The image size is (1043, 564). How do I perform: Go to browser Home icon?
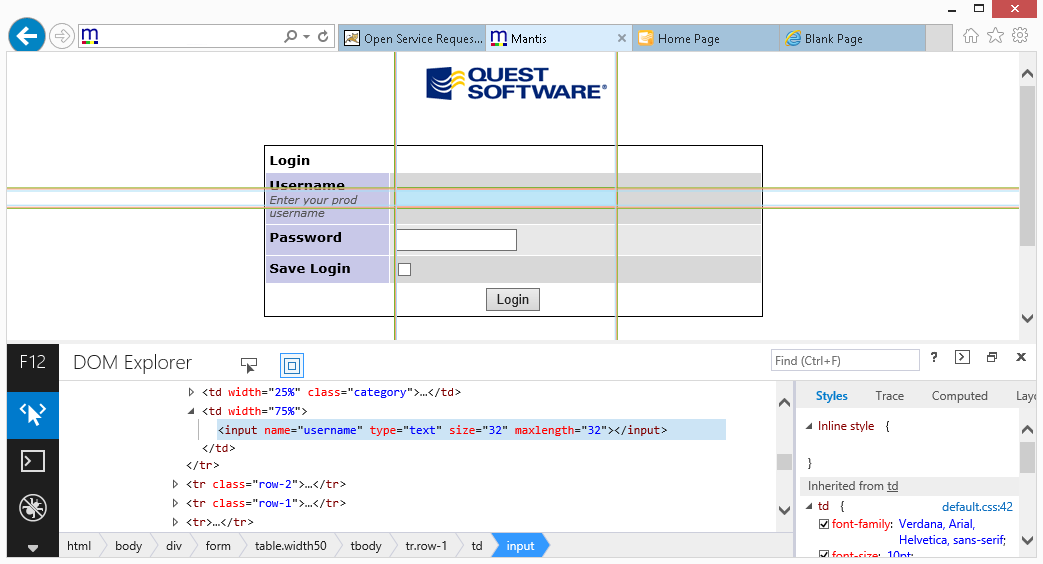970,36
